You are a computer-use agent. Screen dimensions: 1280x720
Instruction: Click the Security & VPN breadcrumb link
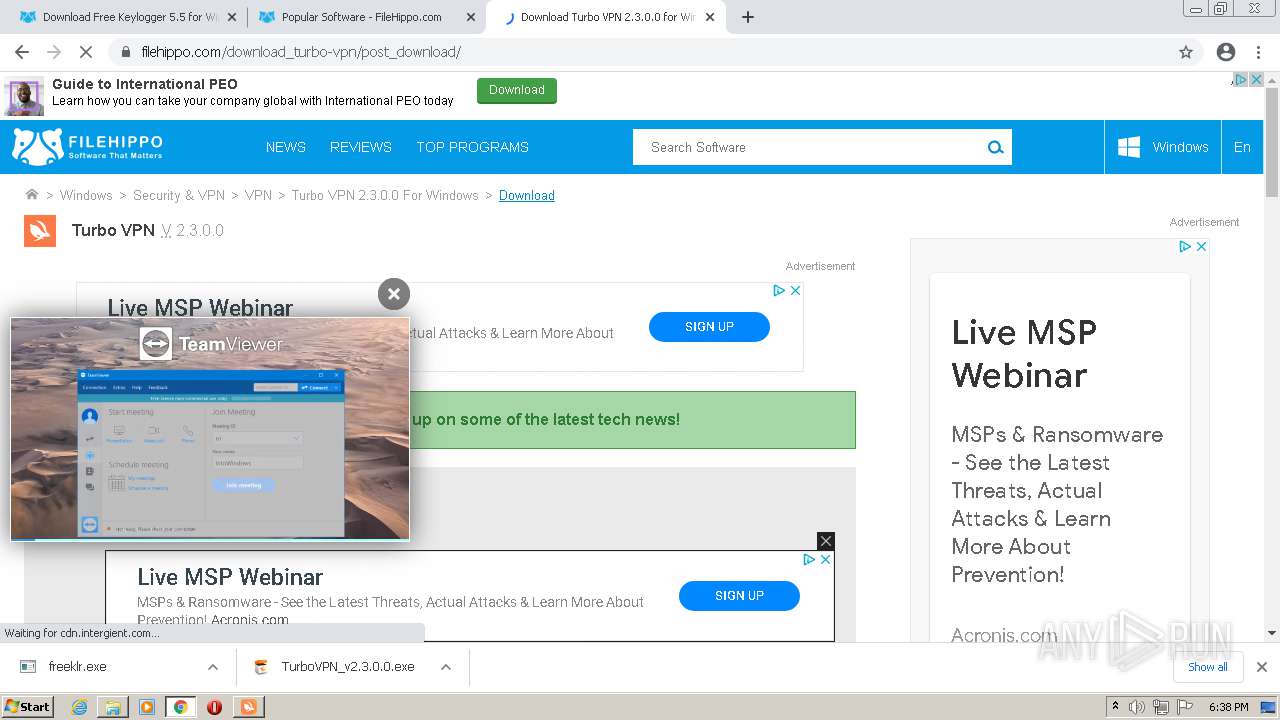[x=179, y=195]
